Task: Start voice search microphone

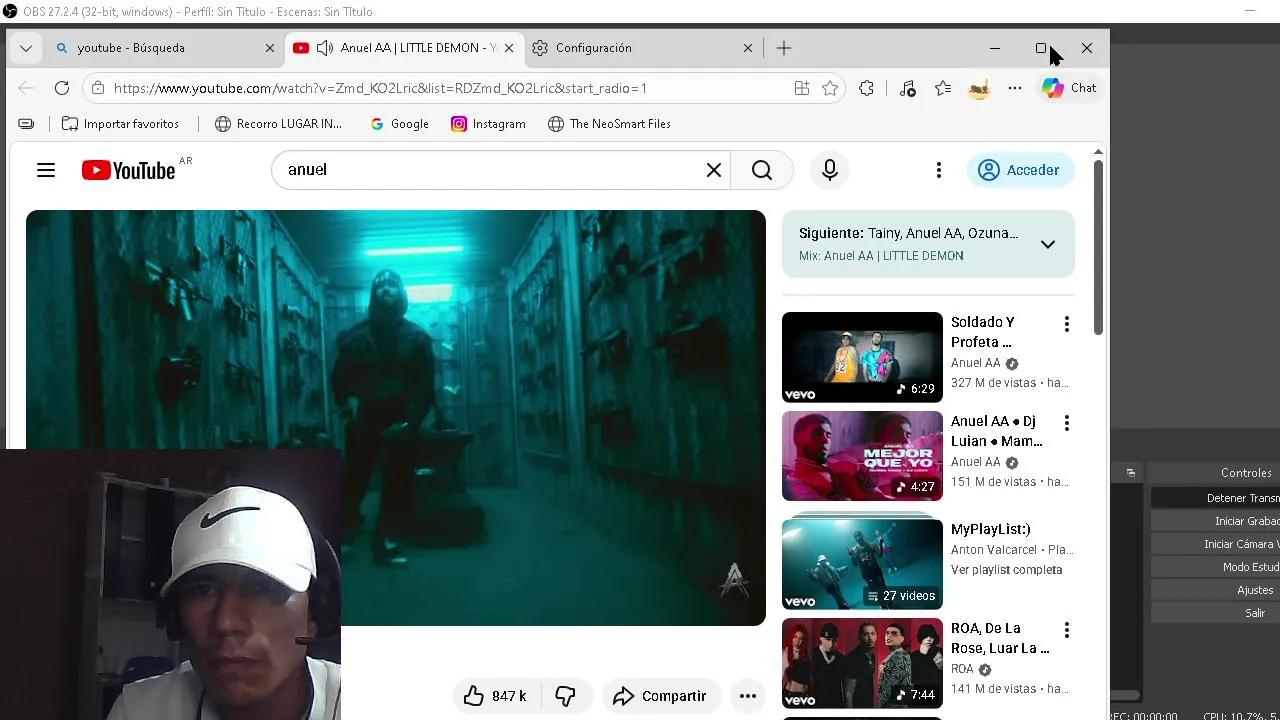Action: tap(829, 170)
